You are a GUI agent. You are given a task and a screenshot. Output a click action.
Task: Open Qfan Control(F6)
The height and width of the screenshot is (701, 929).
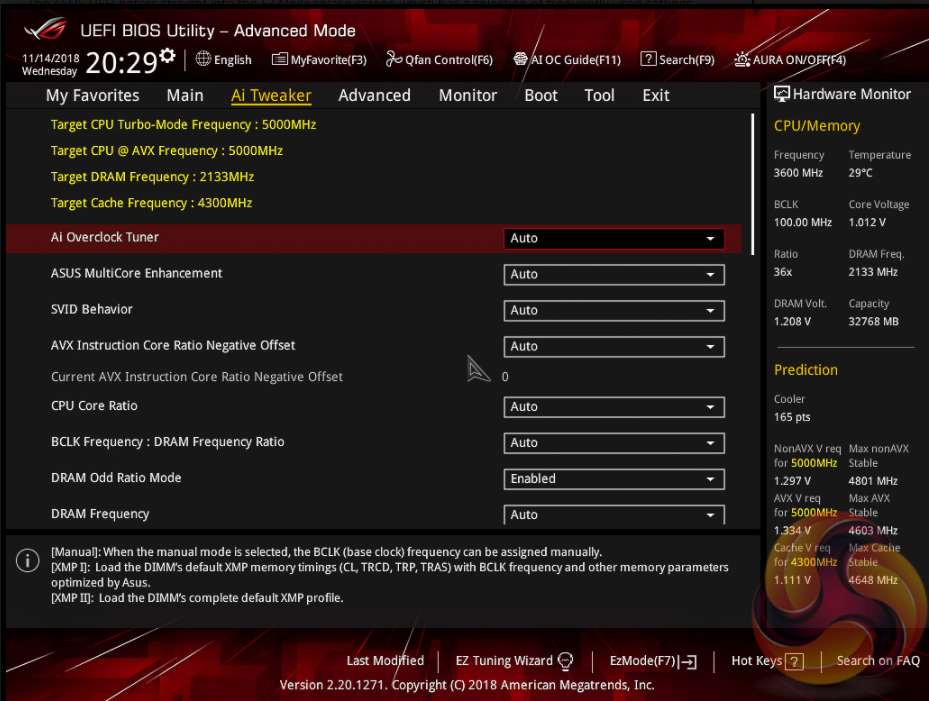pos(440,59)
